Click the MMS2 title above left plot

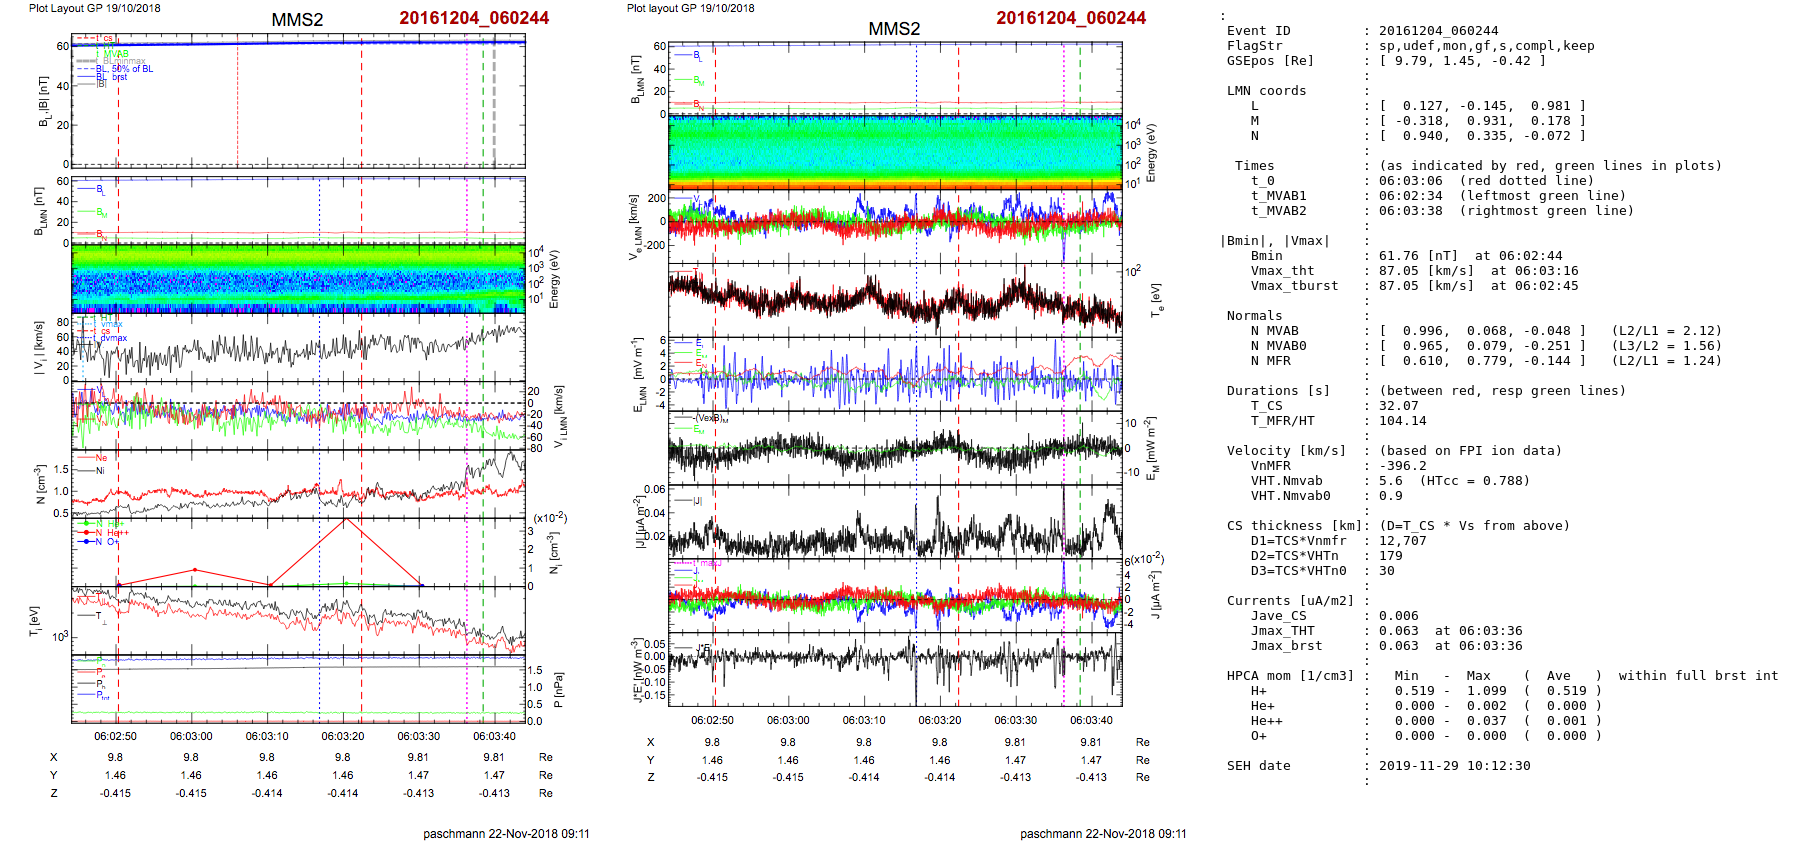click(x=297, y=20)
